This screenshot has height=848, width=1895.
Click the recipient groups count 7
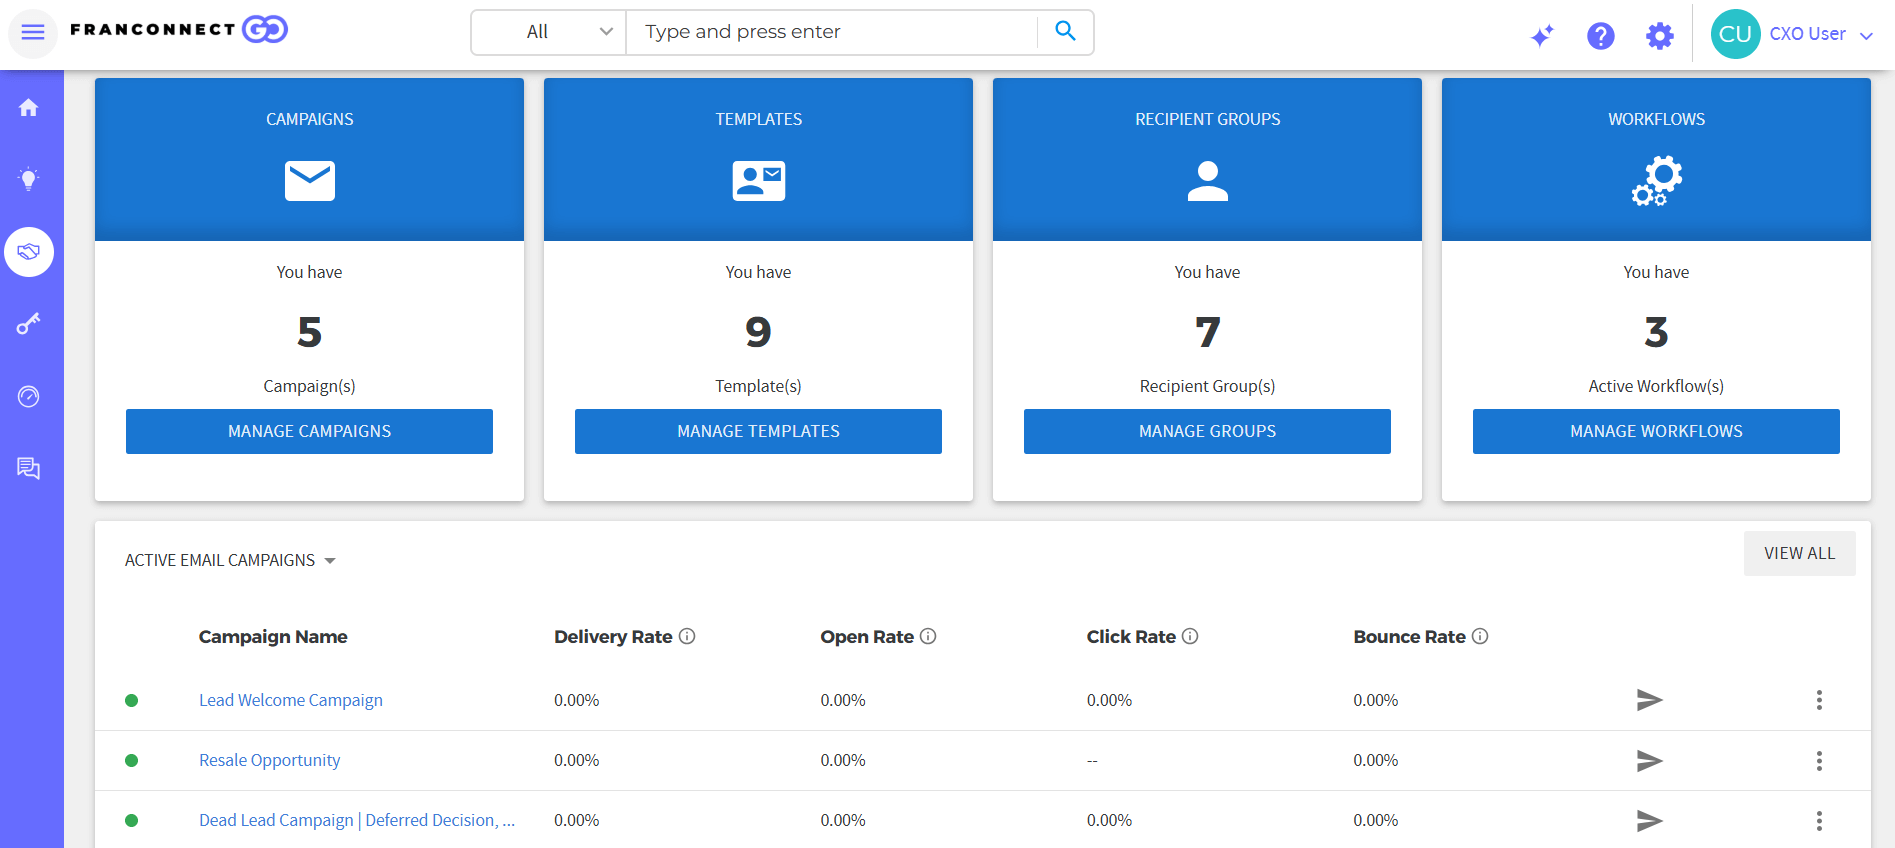click(1208, 332)
